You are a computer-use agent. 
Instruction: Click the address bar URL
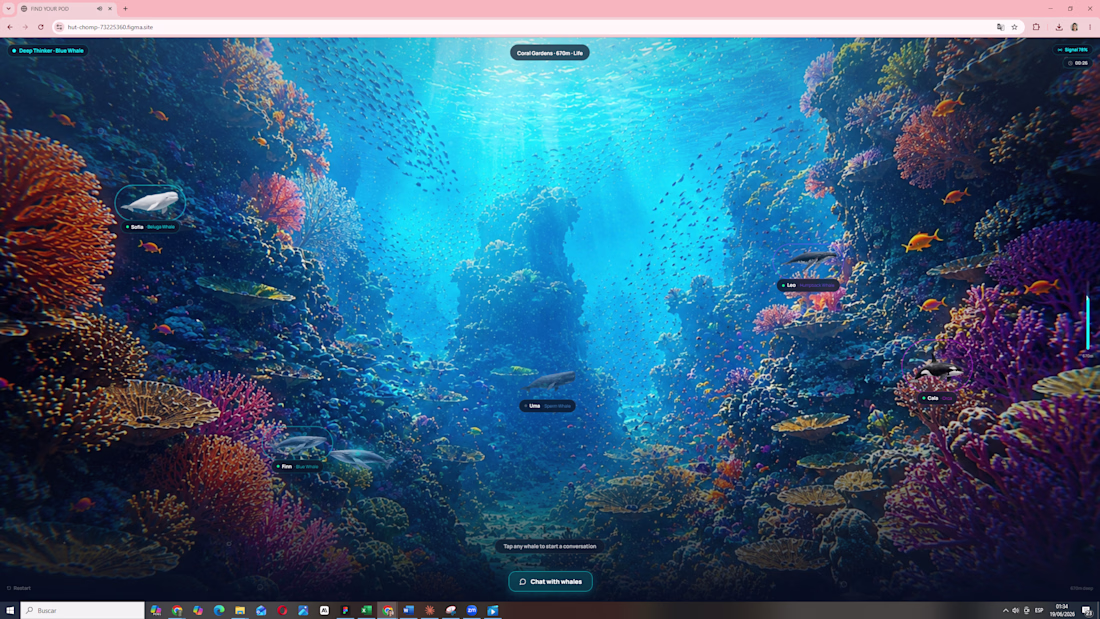tap(110, 27)
